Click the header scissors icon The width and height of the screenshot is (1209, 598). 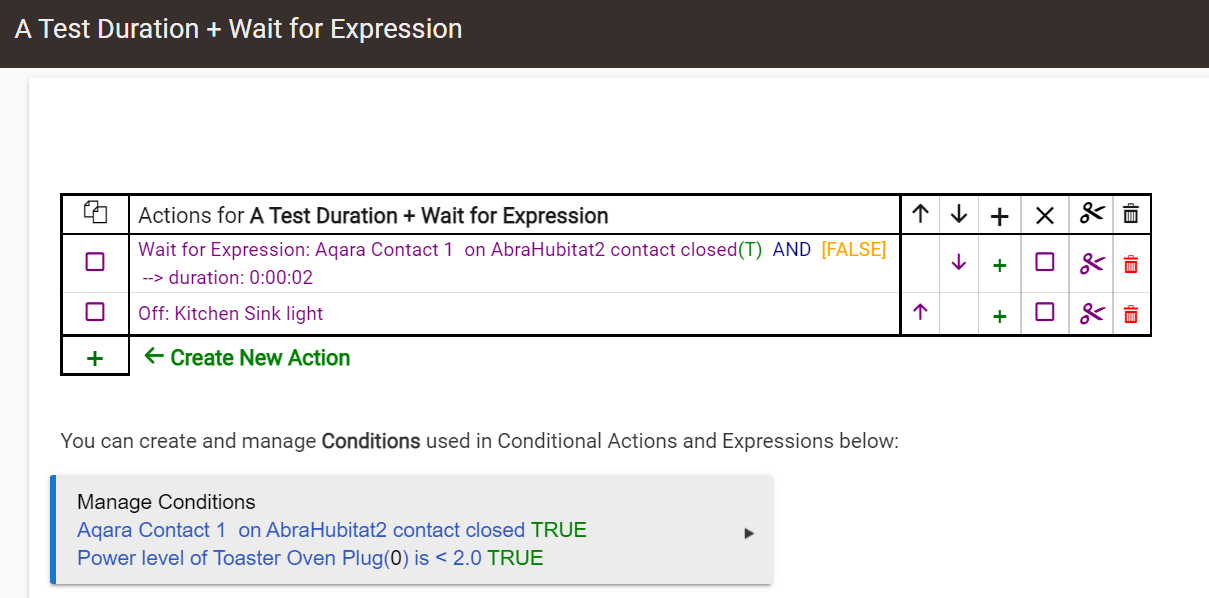(1092, 213)
